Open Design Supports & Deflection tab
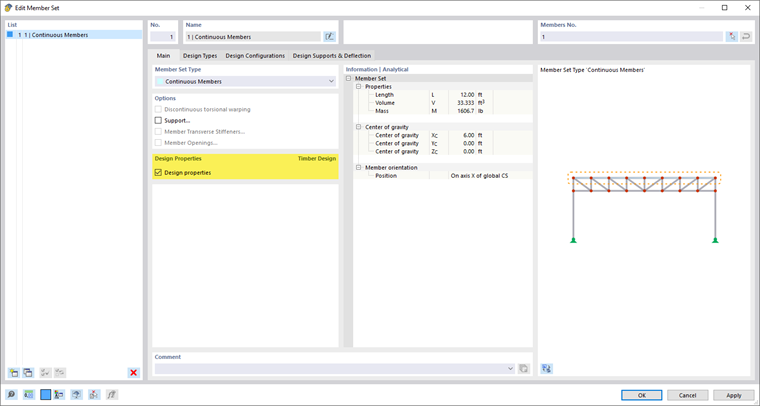This screenshot has height=406, width=760. [332, 56]
